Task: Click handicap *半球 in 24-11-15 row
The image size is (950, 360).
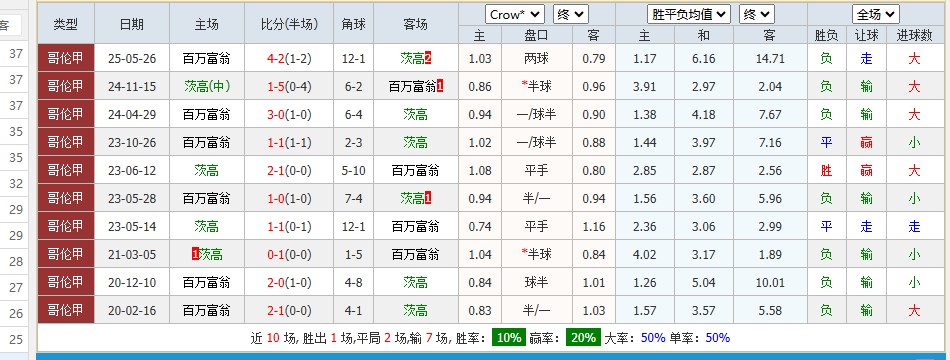Action: coord(537,87)
